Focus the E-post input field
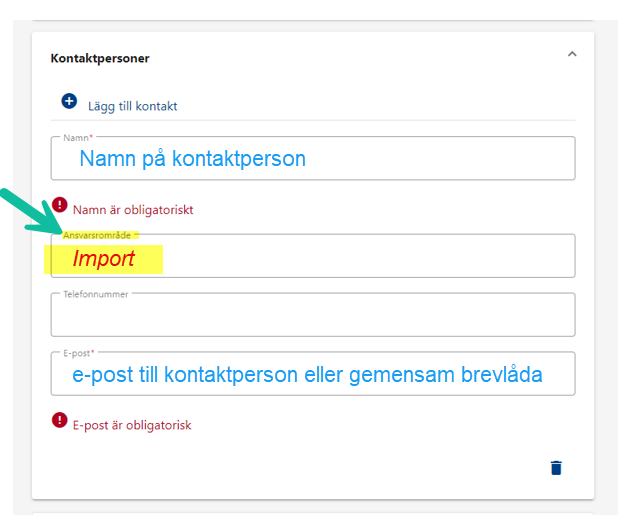The width and height of the screenshot is (618, 518). pos(313,374)
